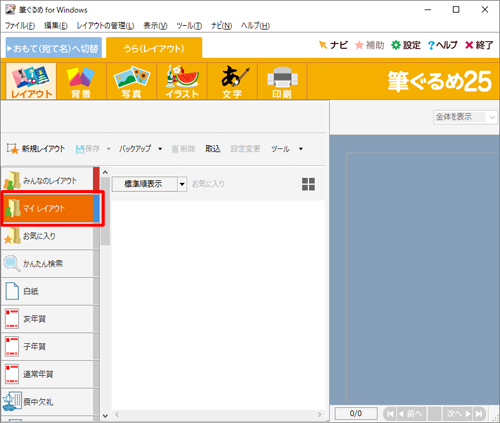500x423 pixels.
Task: Click the お気に入り filter label
Action: click(x=208, y=184)
